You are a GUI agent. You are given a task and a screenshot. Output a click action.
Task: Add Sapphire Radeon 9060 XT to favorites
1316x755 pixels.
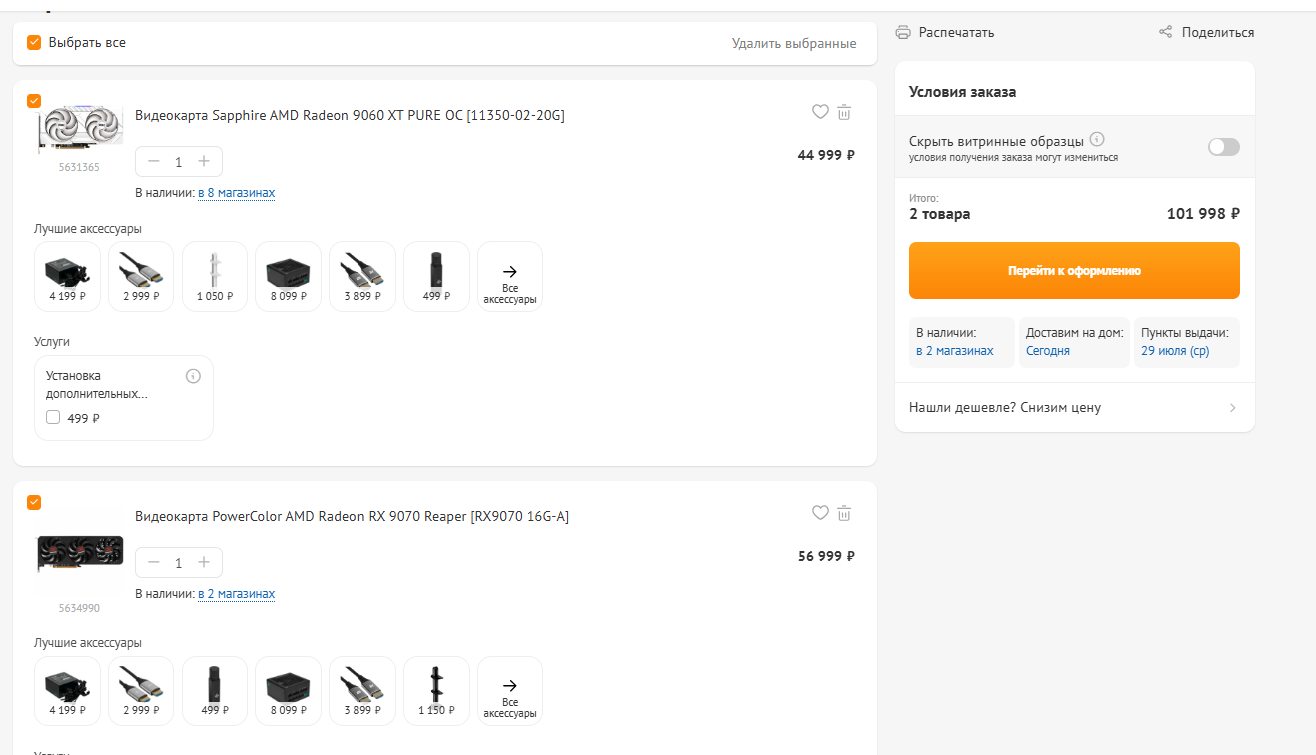pyautogui.click(x=820, y=112)
